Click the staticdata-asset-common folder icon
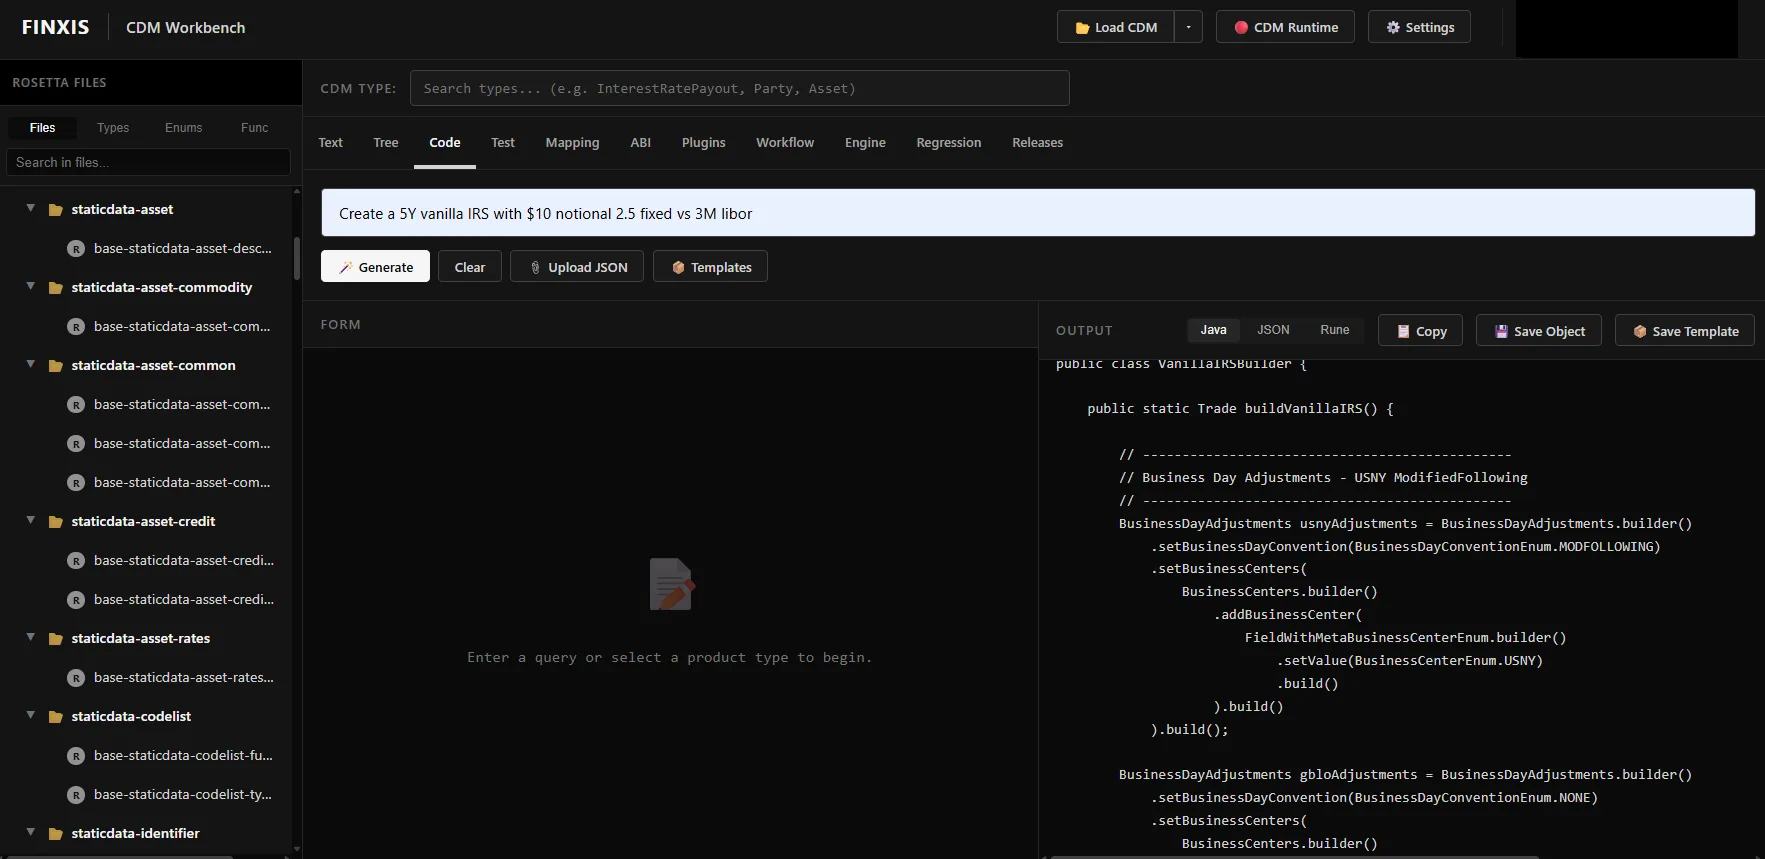This screenshot has height=859, width=1765. (x=56, y=366)
